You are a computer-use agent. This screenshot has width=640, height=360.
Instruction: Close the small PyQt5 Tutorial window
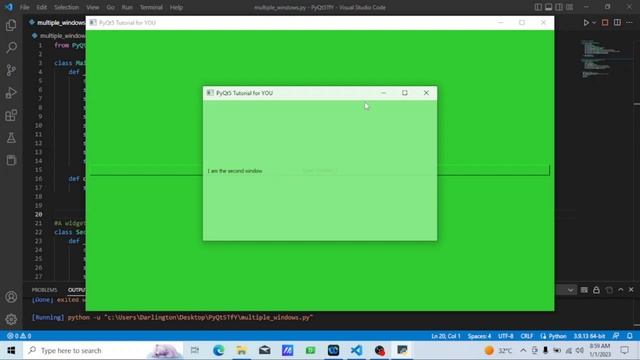tap(426, 93)
